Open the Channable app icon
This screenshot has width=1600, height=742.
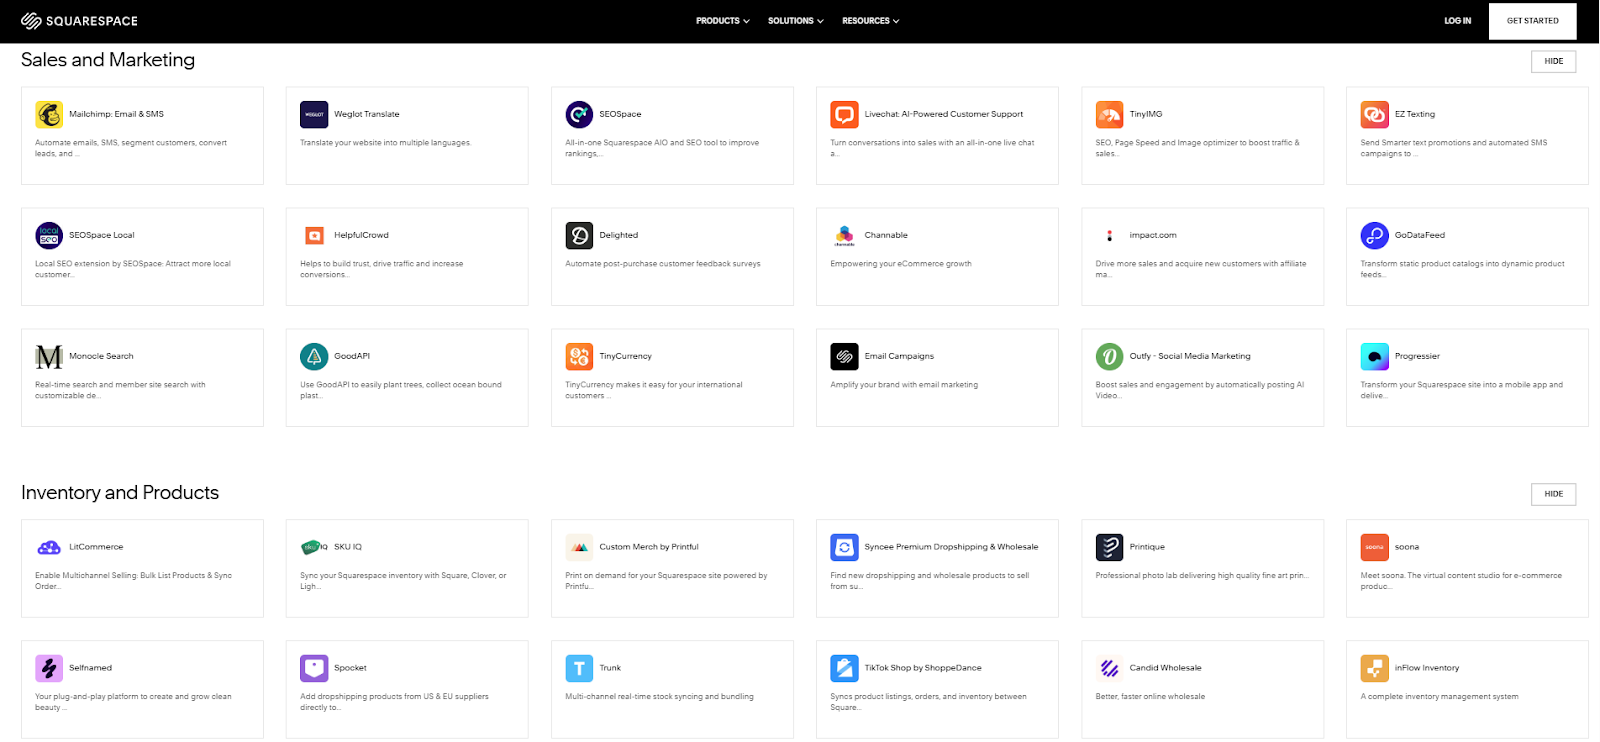click(x=844, y=236)
